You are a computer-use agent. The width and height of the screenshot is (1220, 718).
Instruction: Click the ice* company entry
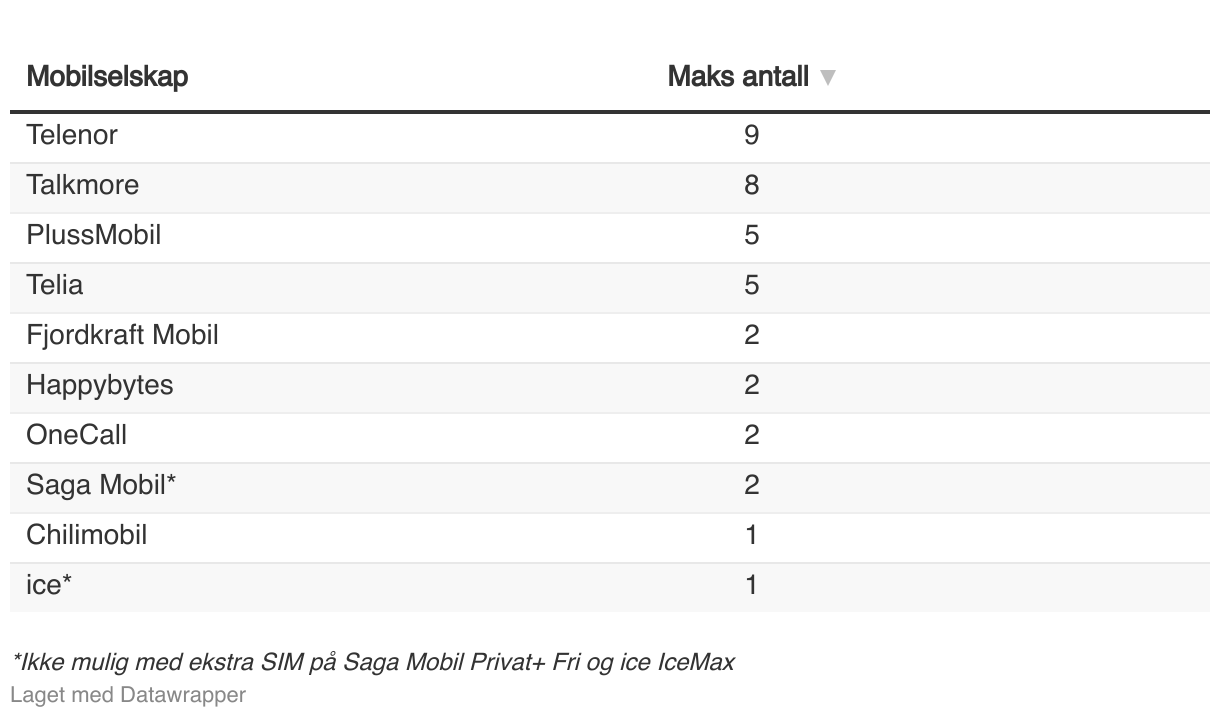(49, 585)
